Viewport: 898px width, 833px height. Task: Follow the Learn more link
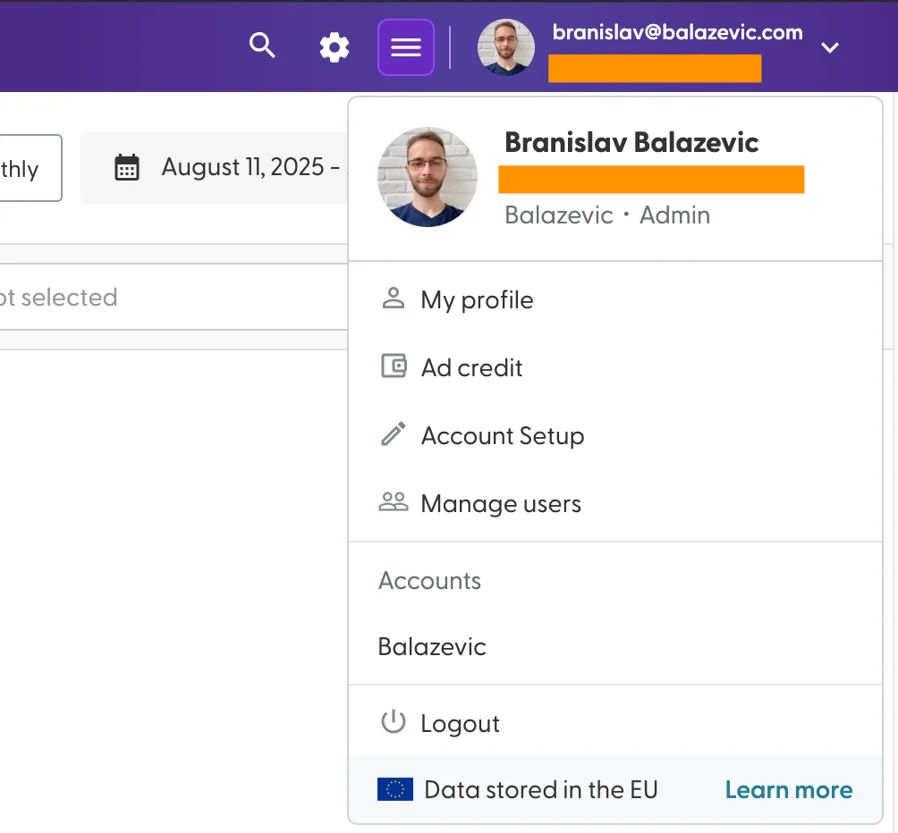(789, 790)
